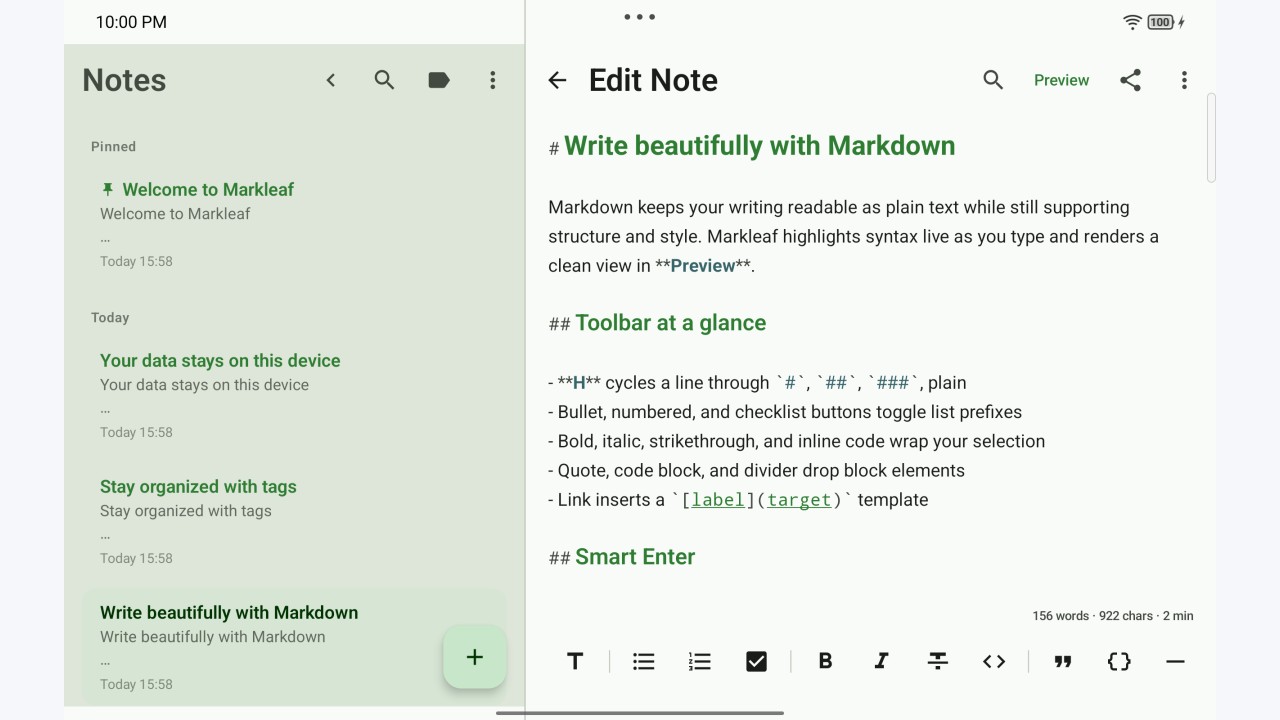Toggle bullet list formatting

(x=644, y=661)
